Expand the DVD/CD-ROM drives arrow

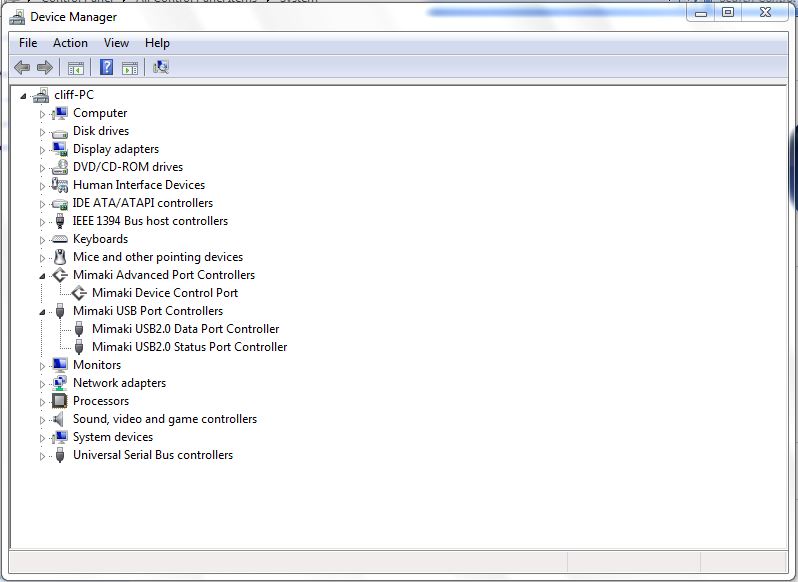[x=42, y=168]
